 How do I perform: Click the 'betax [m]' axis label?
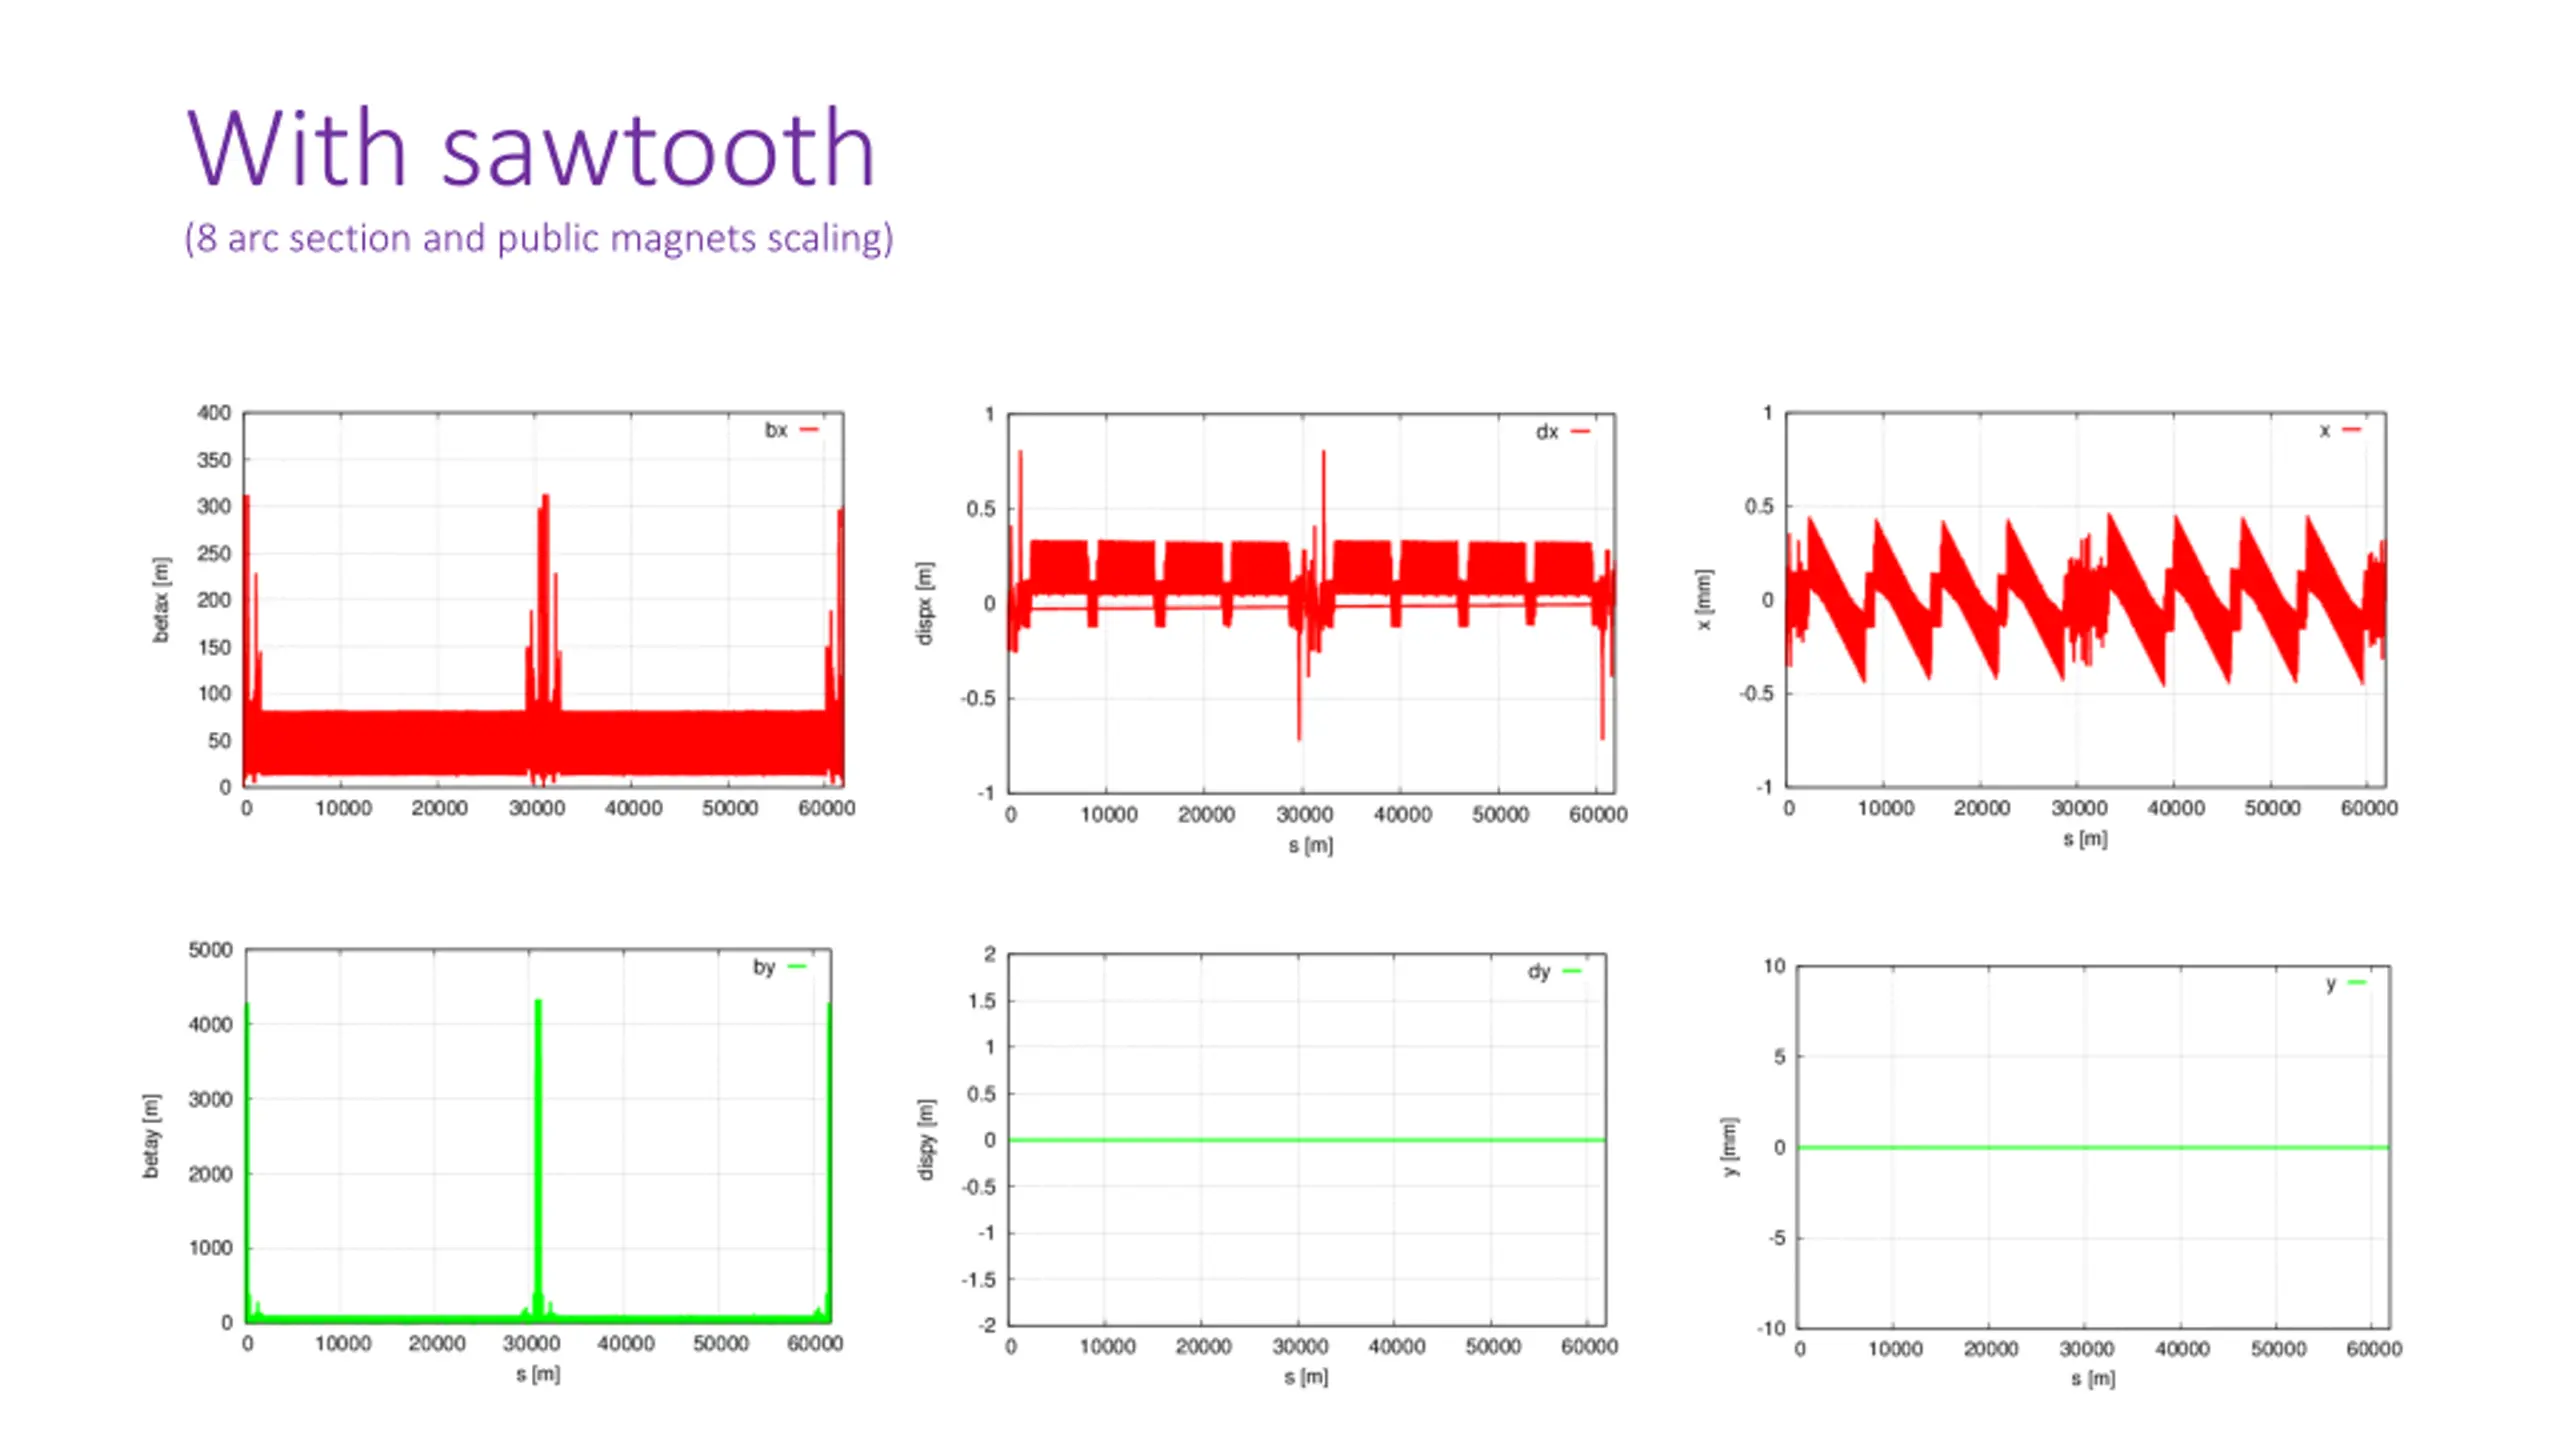(161, 600)
